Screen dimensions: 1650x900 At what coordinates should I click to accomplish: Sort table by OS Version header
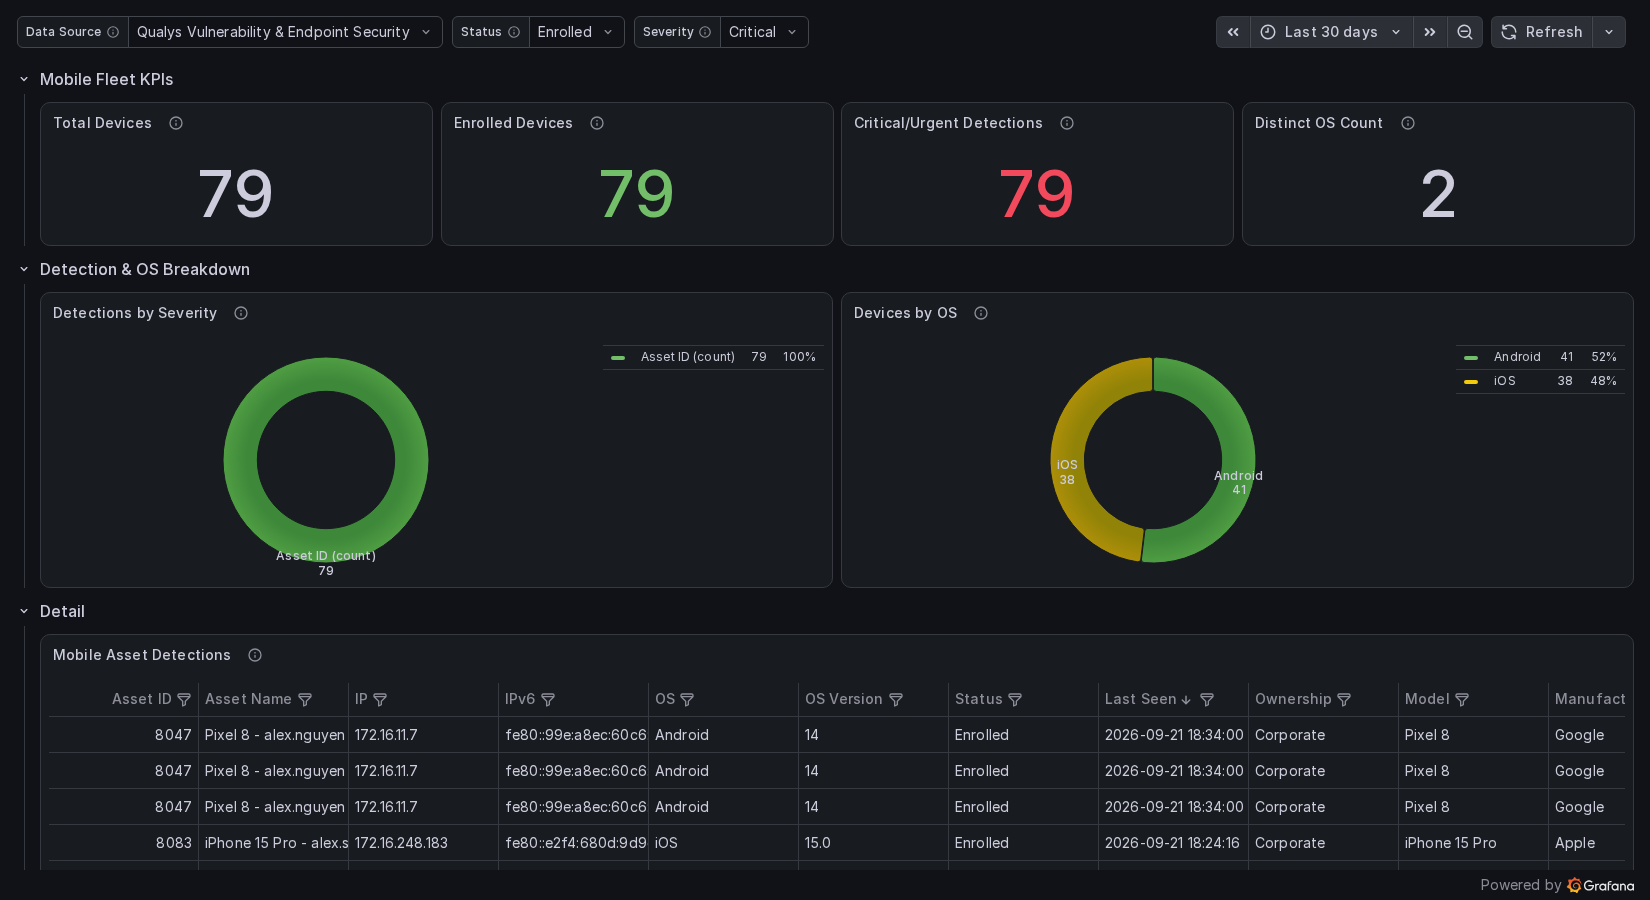point(843,699)
